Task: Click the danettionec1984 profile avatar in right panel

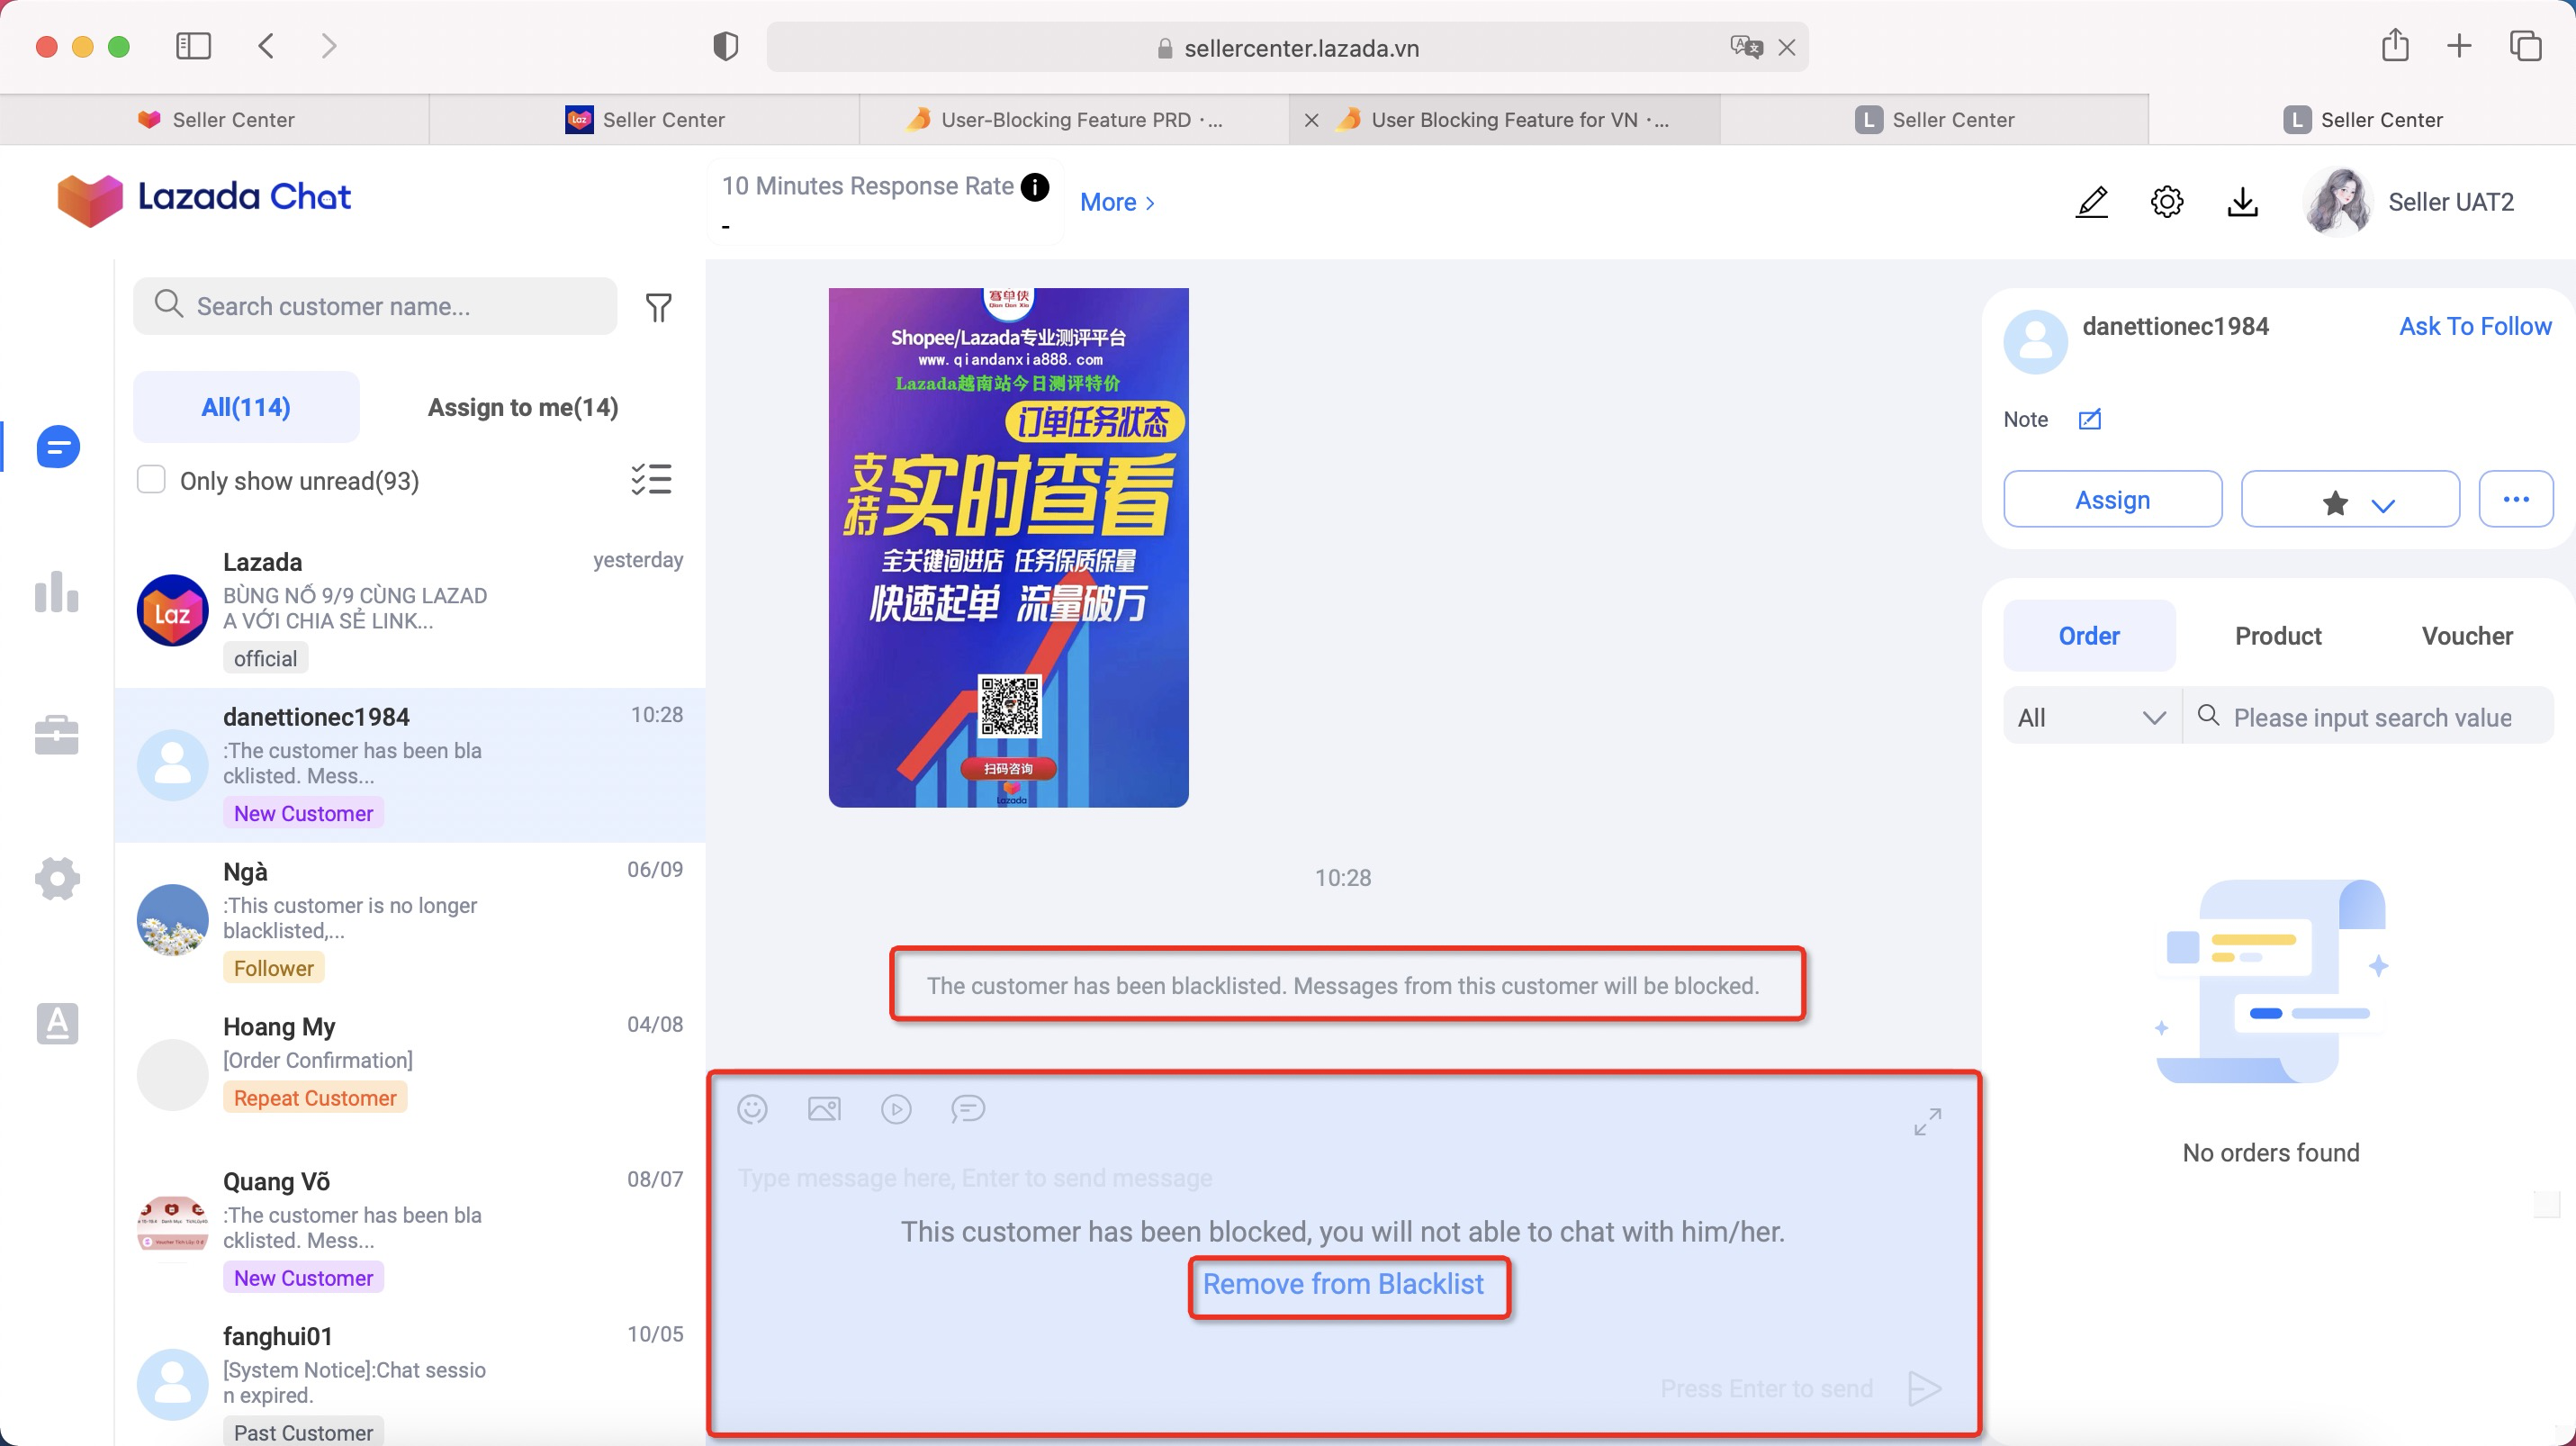Action: [x=2035, y=341]
